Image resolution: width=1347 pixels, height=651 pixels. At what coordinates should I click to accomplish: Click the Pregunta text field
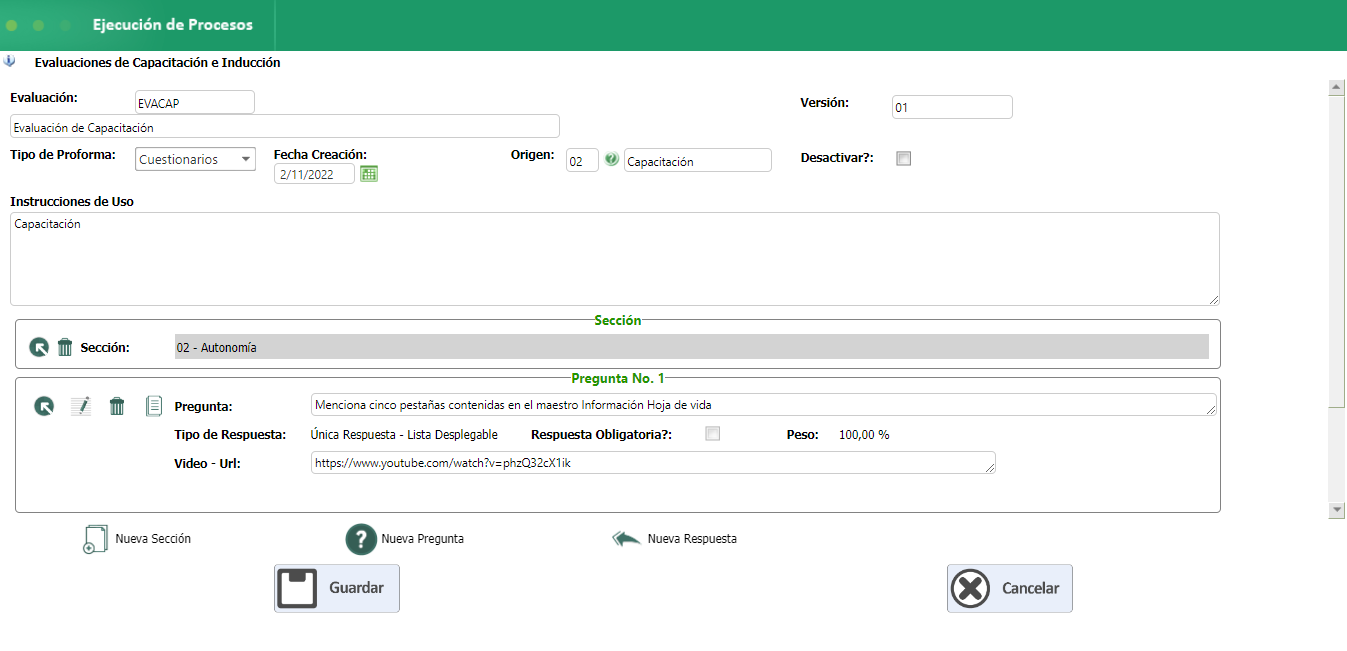pyautogui.click(x=764, y=404)
